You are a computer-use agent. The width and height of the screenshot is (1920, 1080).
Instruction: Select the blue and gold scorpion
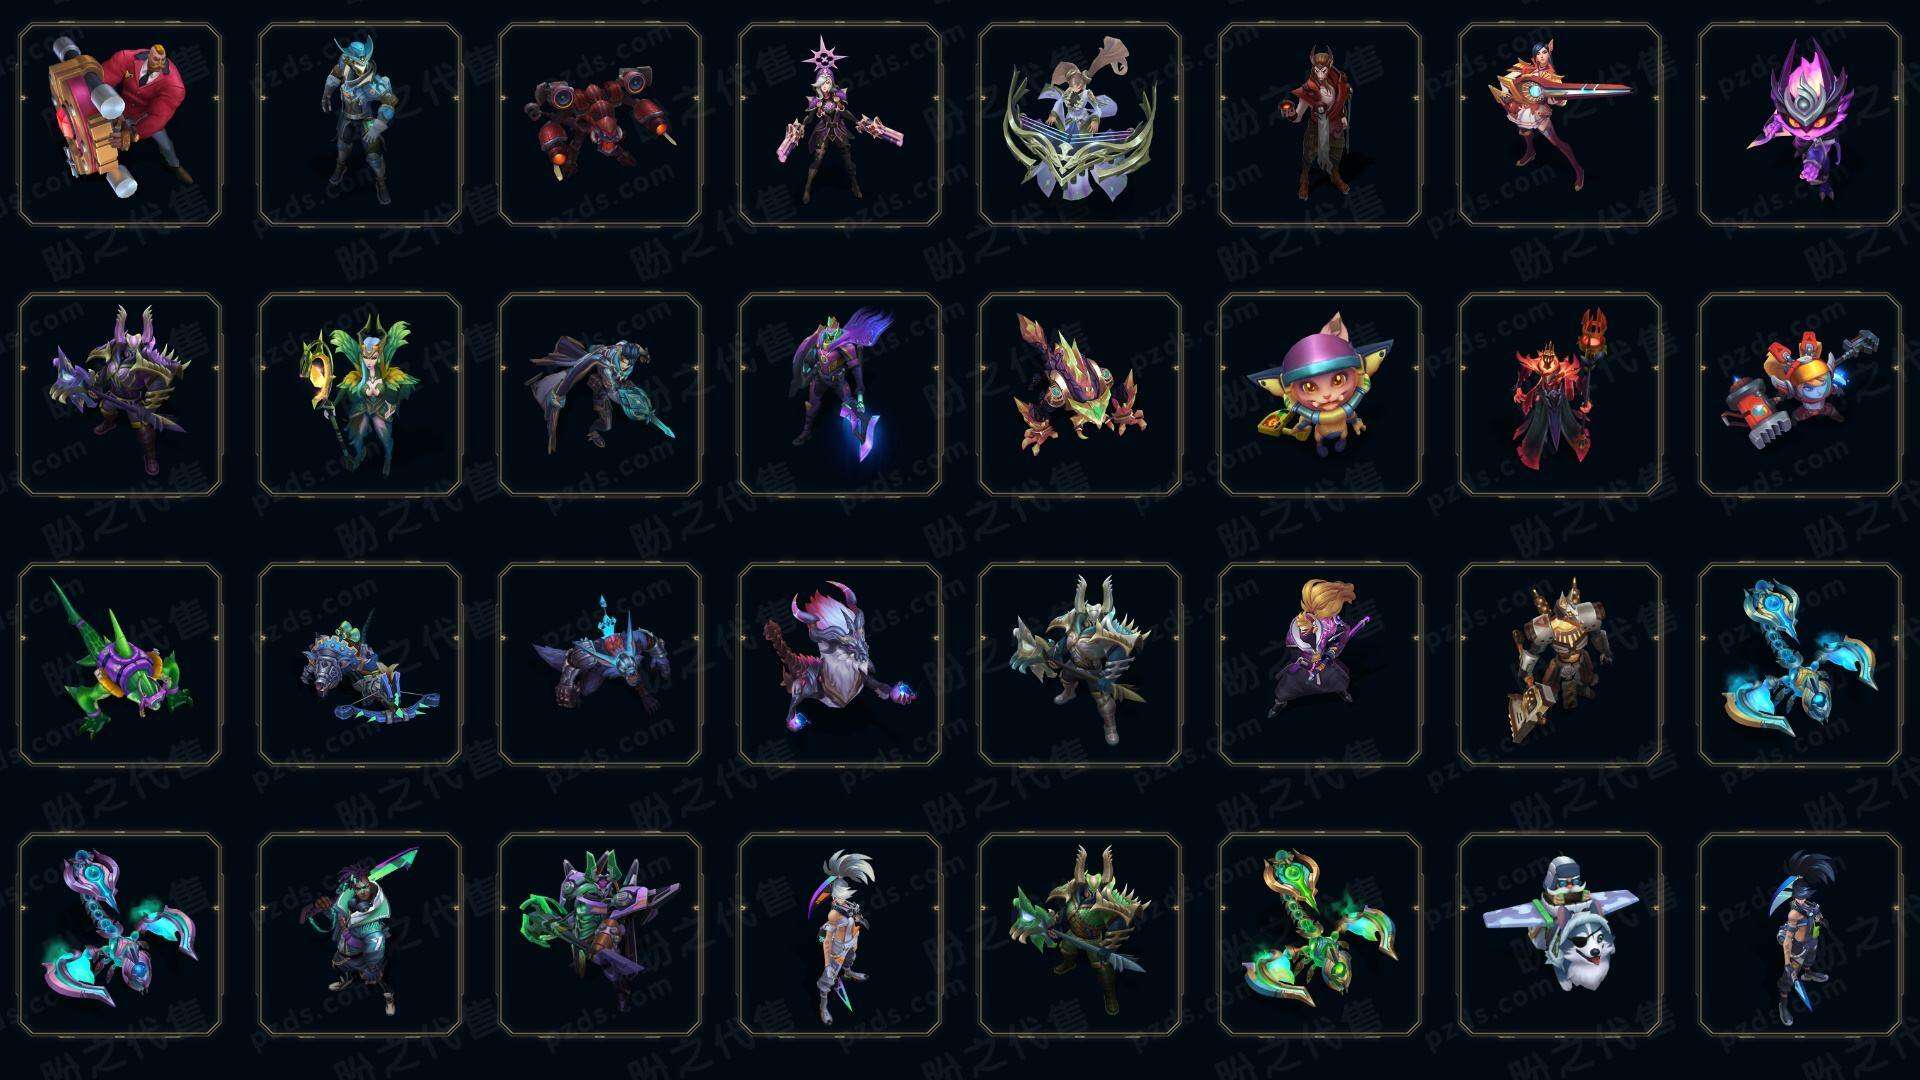1800,664
